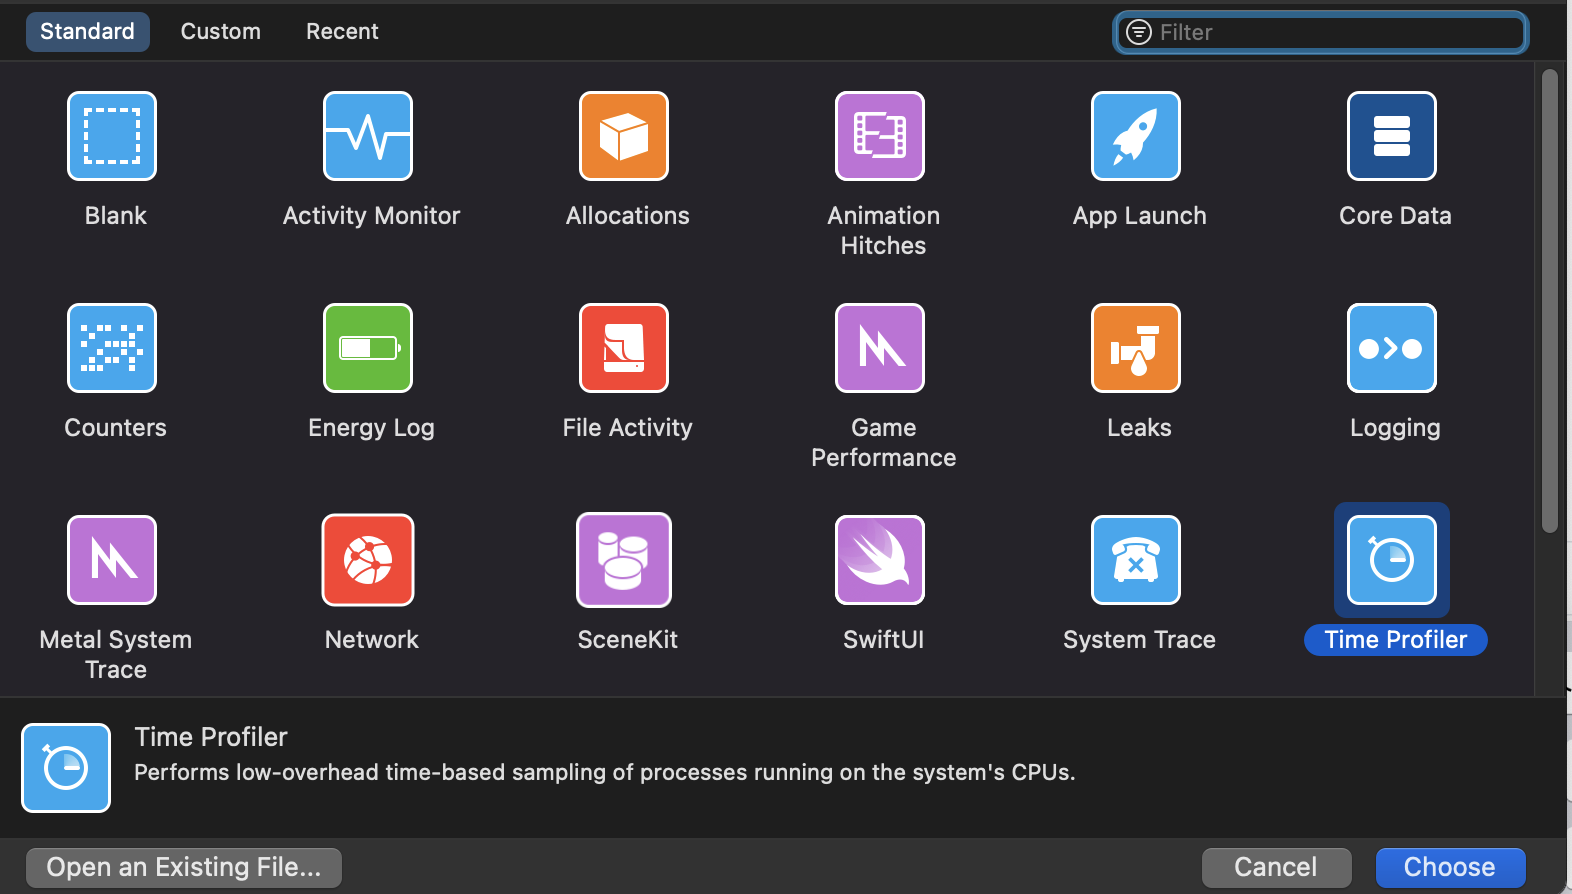The image size is (1572, 894).
Task: Pick the SwiftUI bird icon
Action: 880,560
